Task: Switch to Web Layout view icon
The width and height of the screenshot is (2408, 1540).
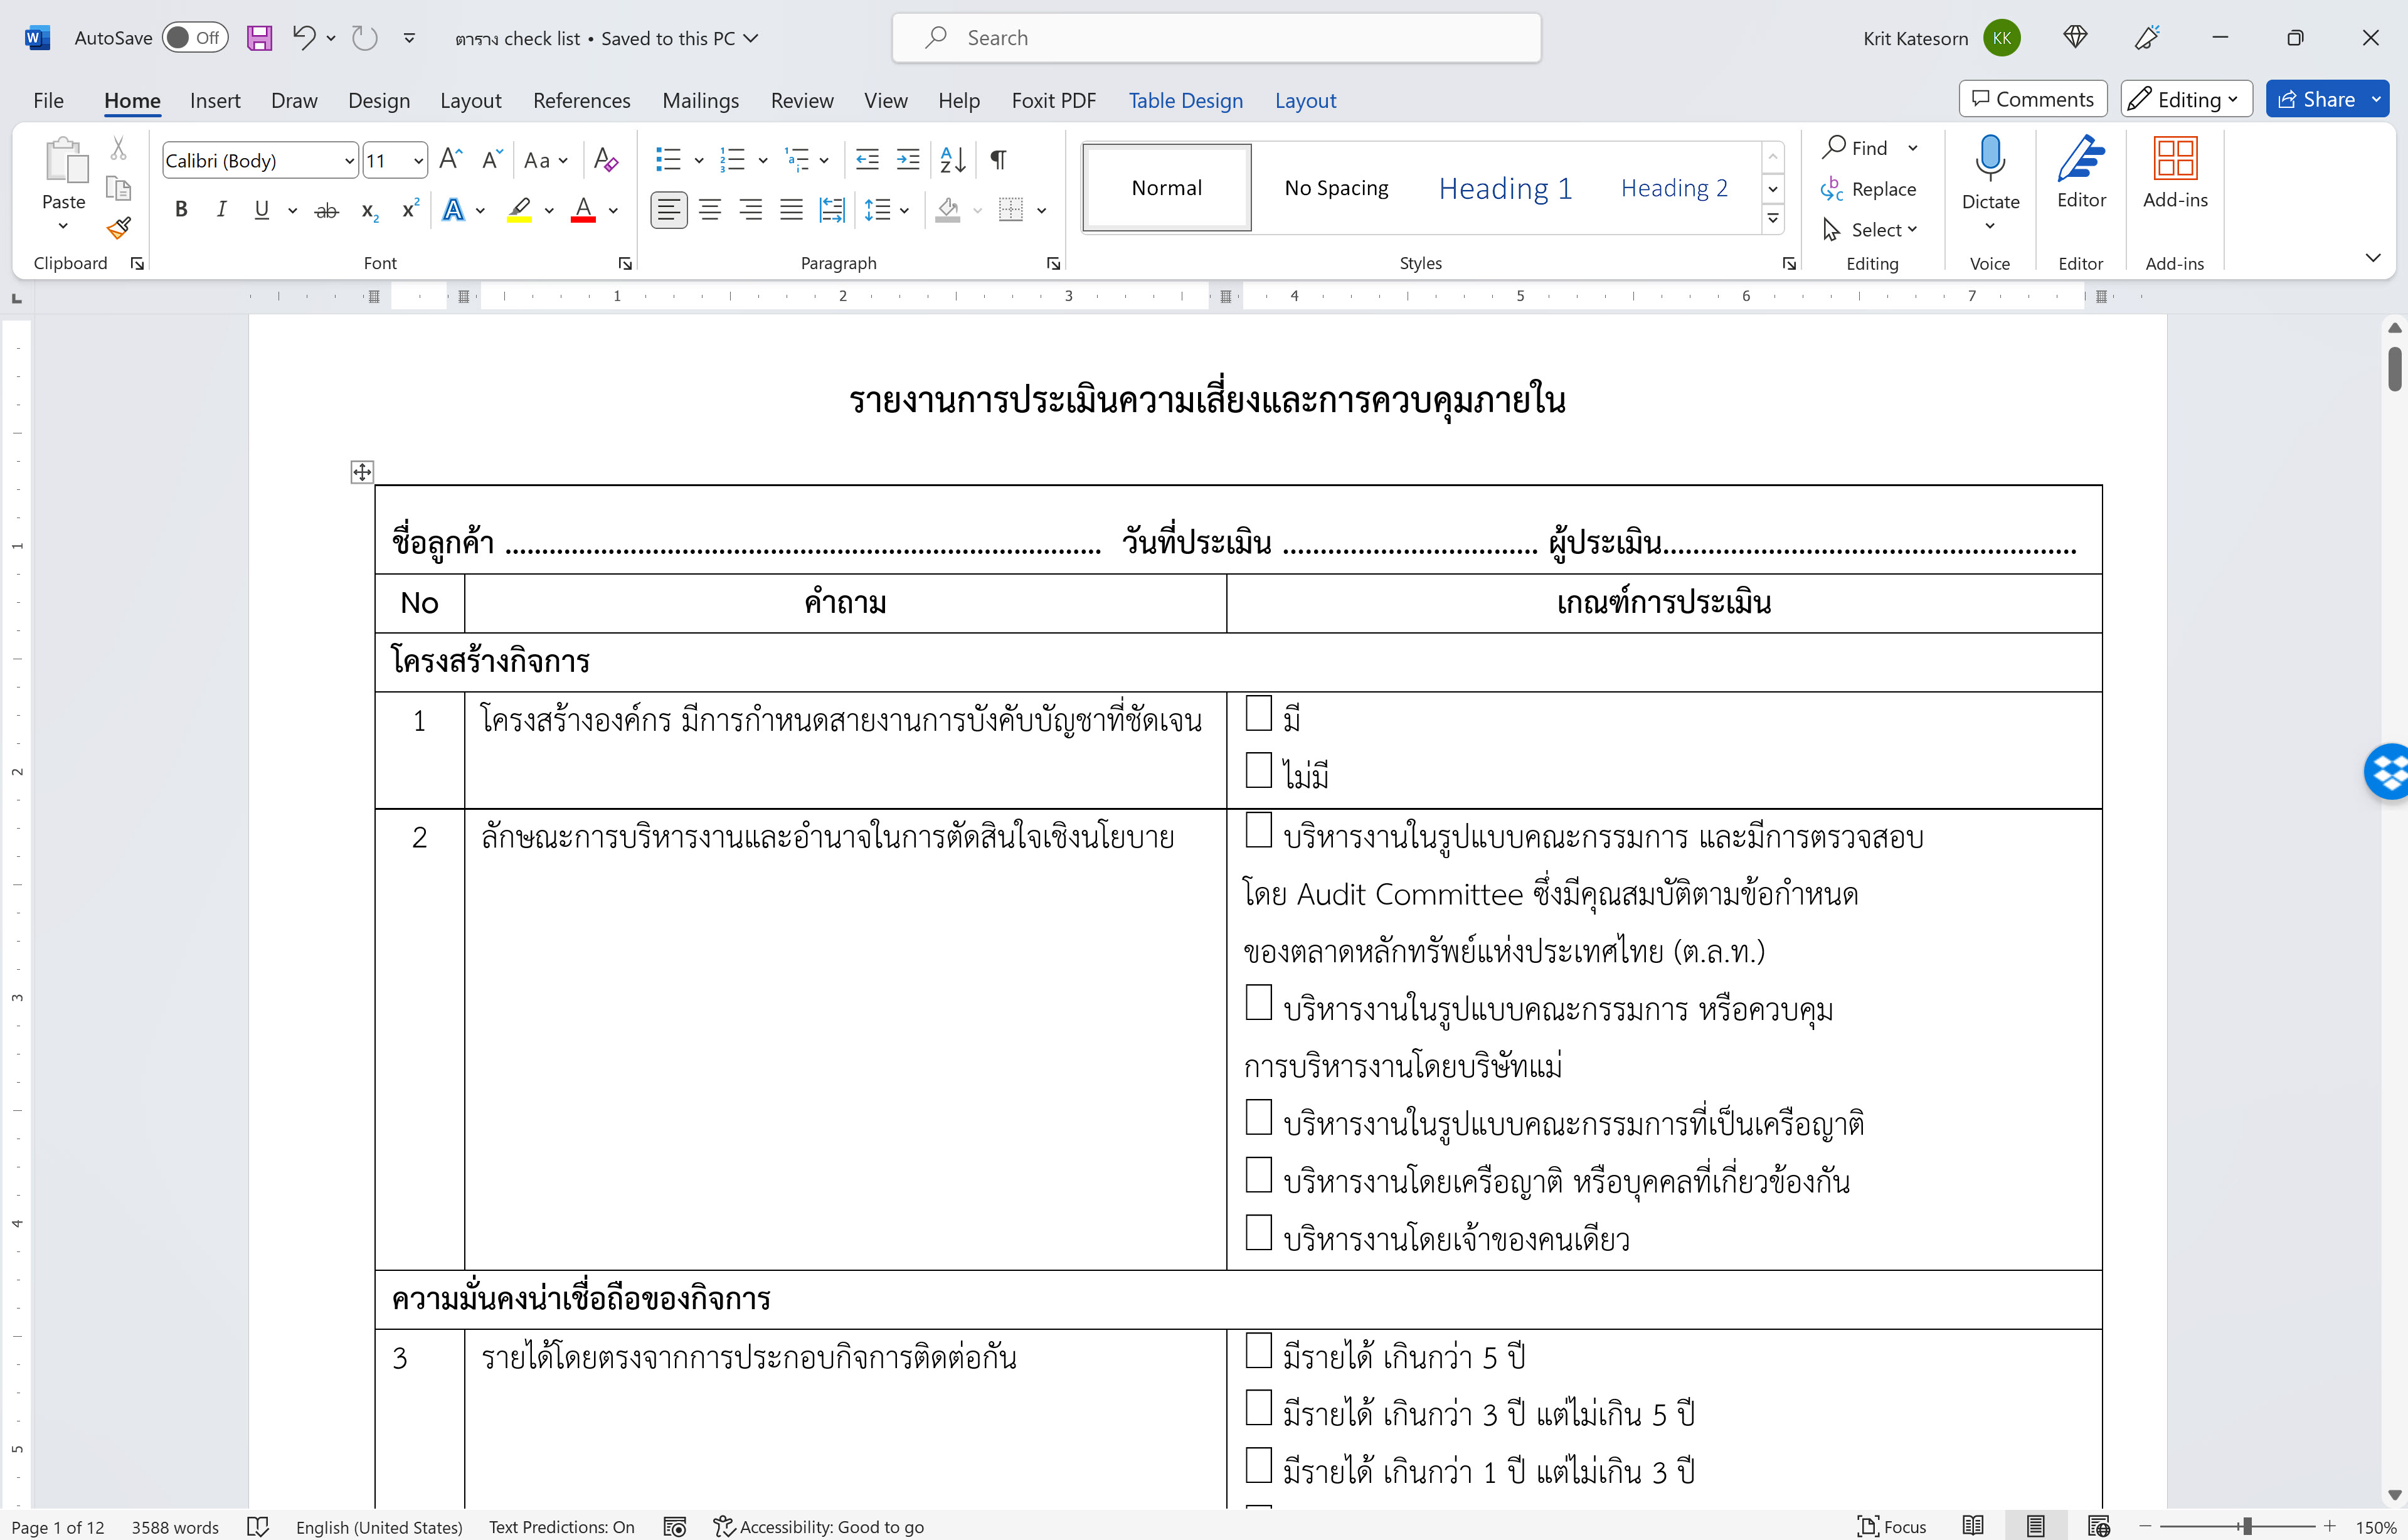Action: pos(2099,1526)
